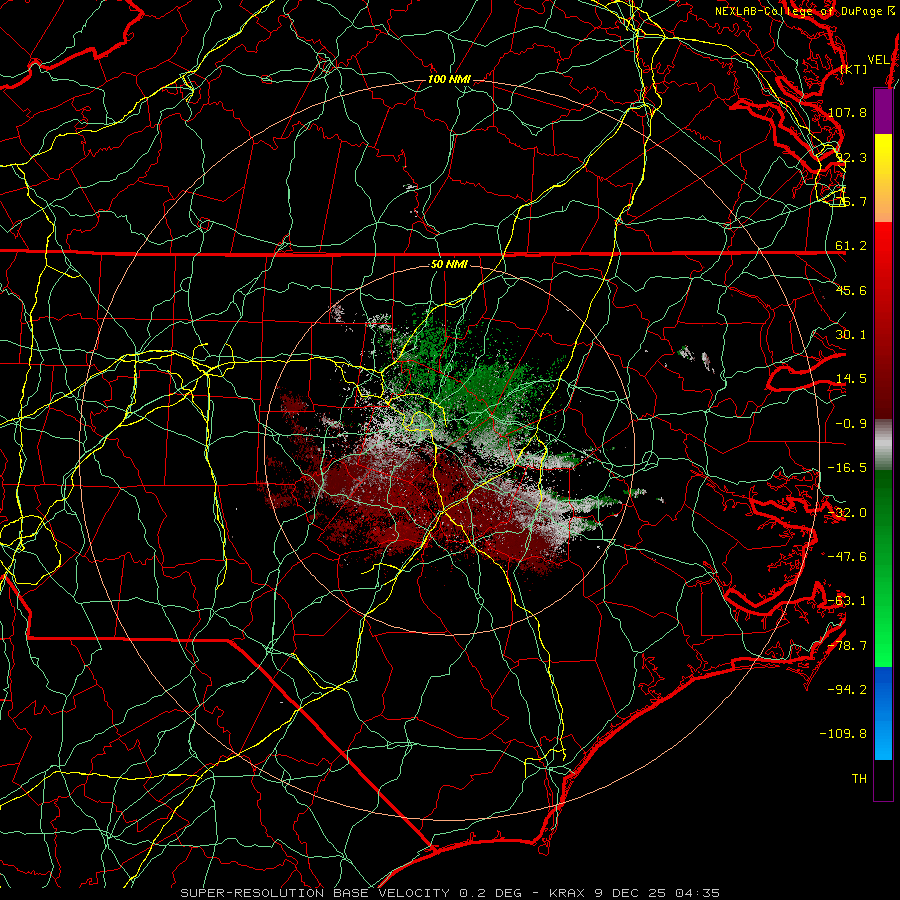
Task: Click the Super-Resolution Base Velocity caption
Action: pos(449,893)
